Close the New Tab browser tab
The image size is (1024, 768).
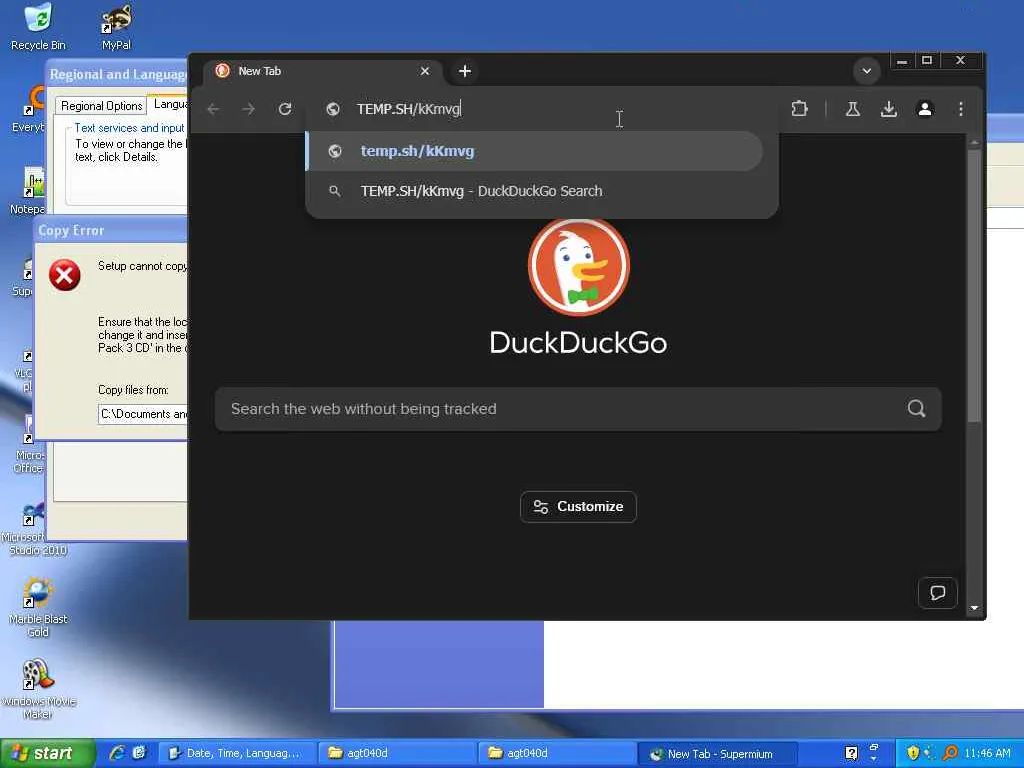pos(425,71)
